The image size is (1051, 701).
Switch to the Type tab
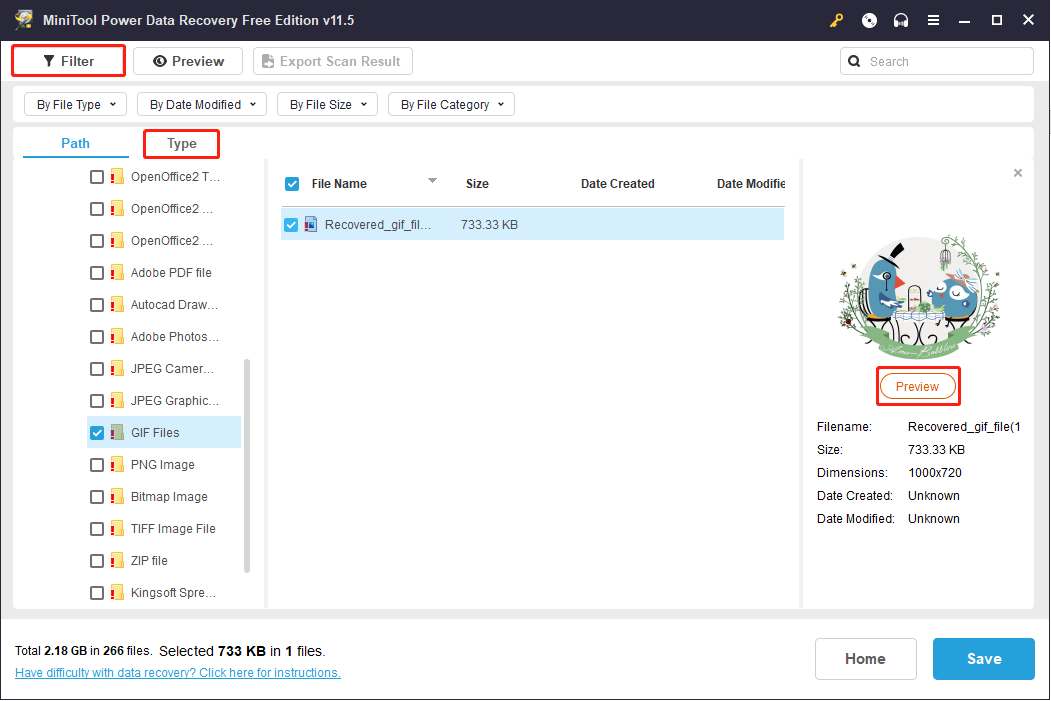182,143
